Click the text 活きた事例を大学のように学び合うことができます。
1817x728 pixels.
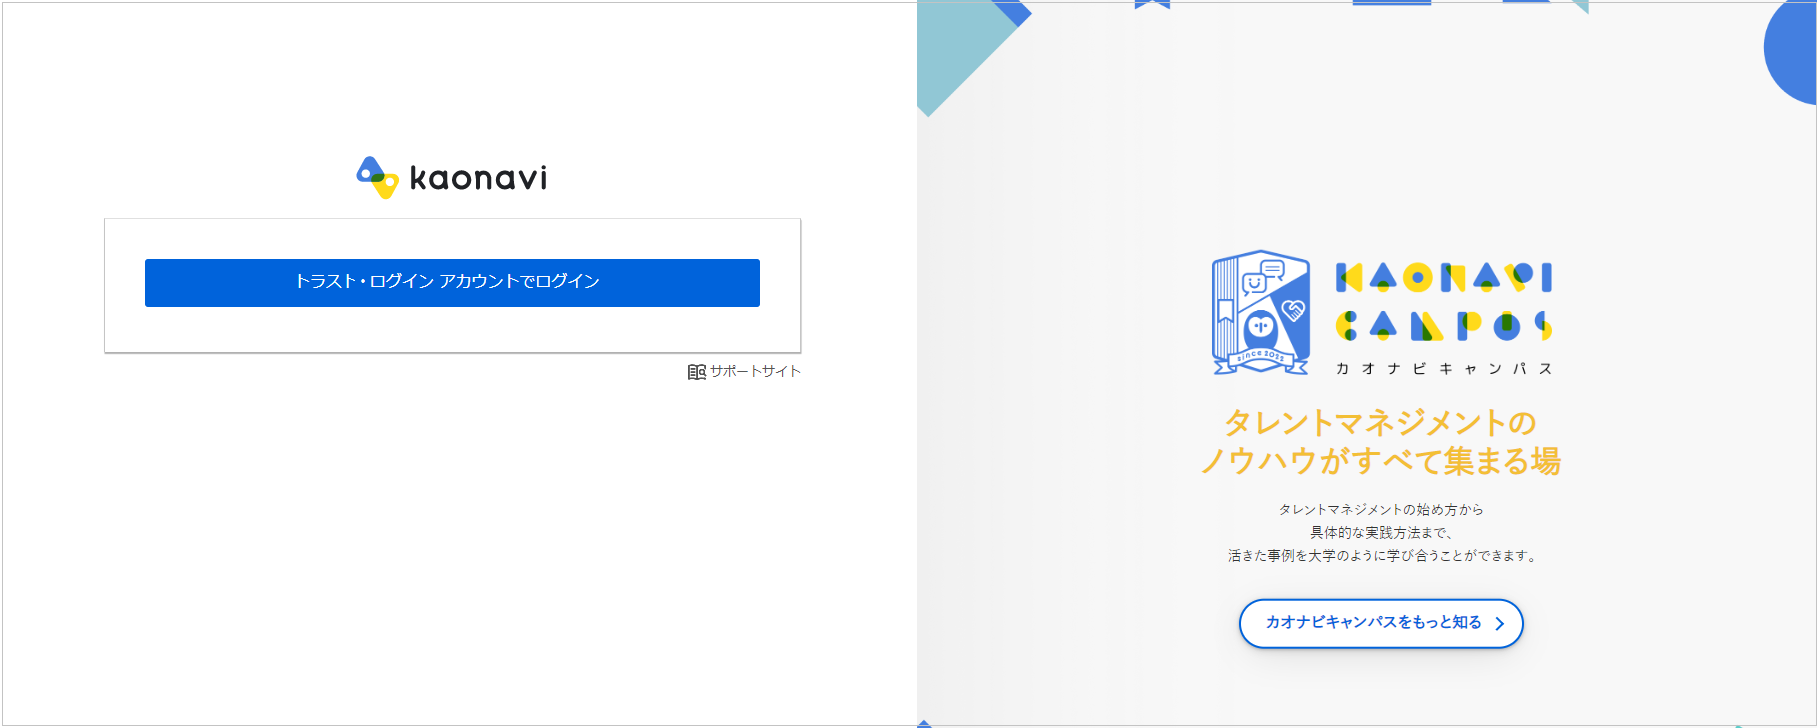(1384, 556)
